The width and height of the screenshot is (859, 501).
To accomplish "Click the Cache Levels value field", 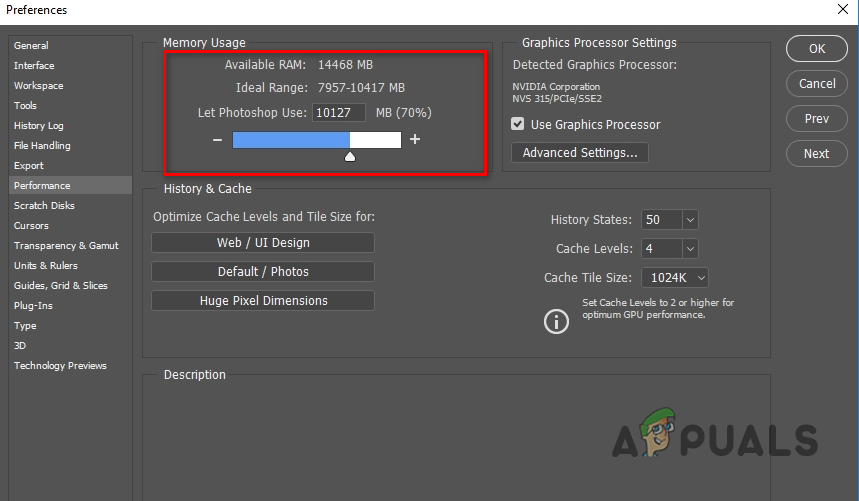I will click(662, 249).
